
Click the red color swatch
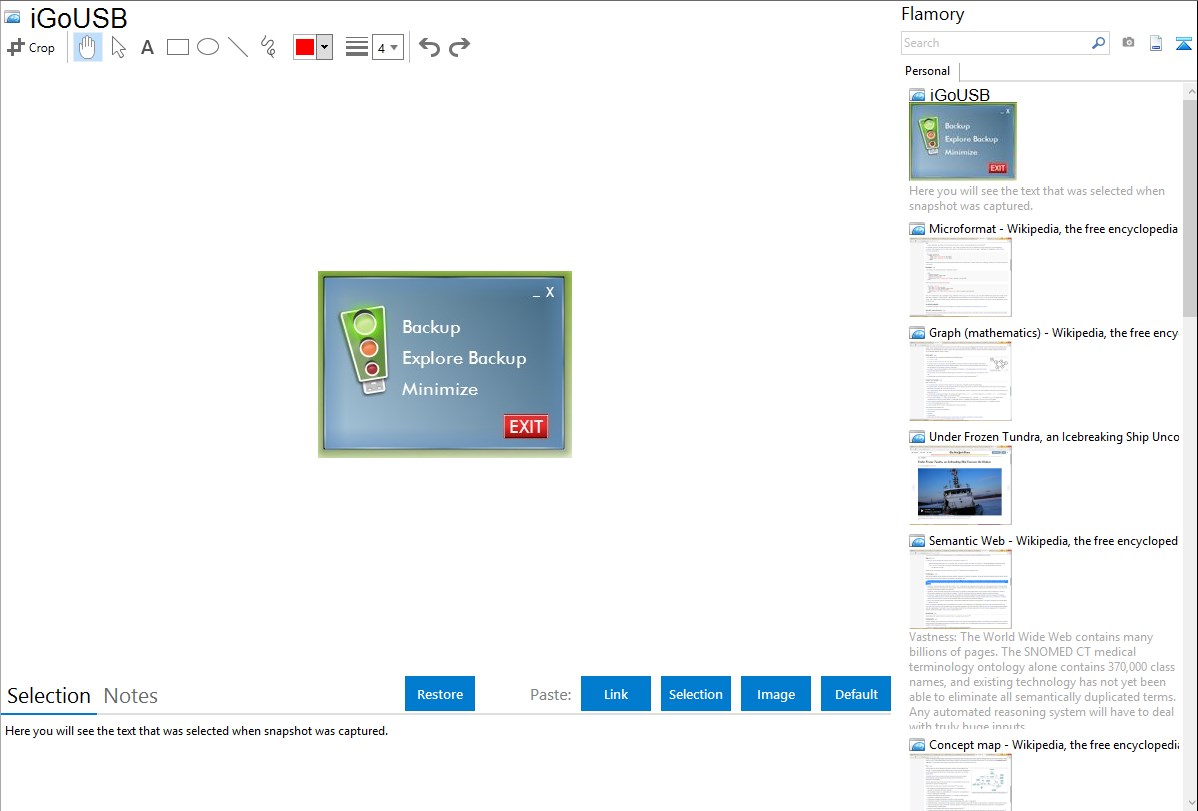[x=305, y=47]
